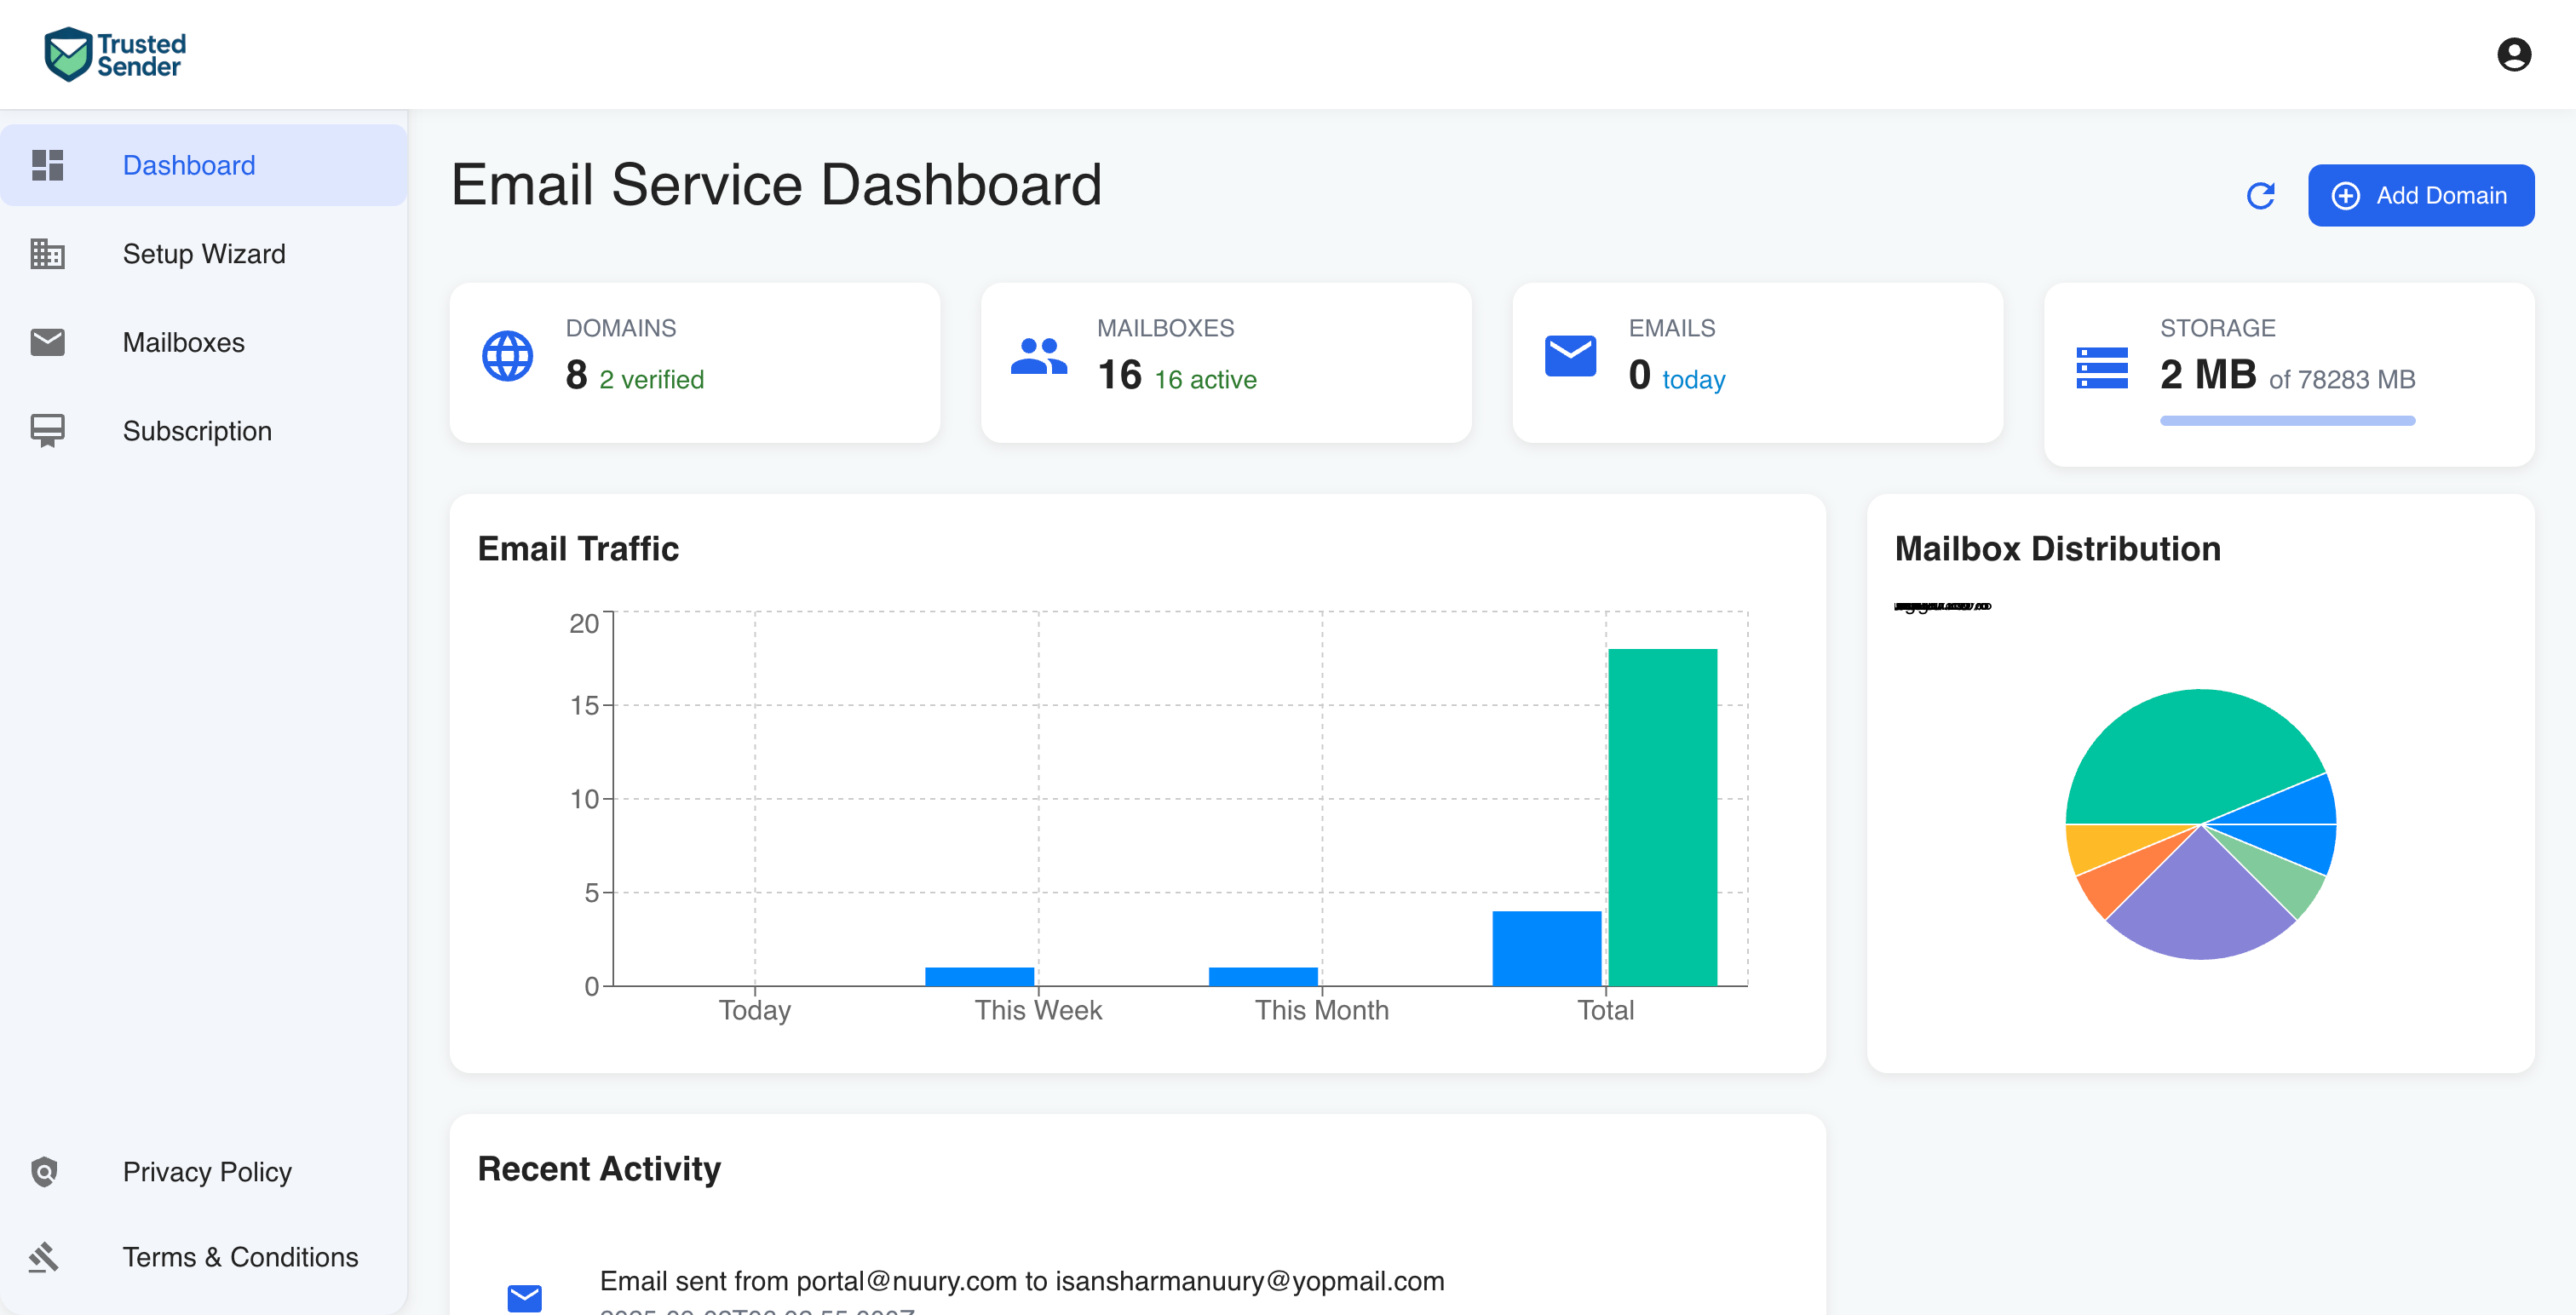The width and height of the screenshot is (2576, 1315).
Task: Click the Domains globe icon
Action: (507, 356)
